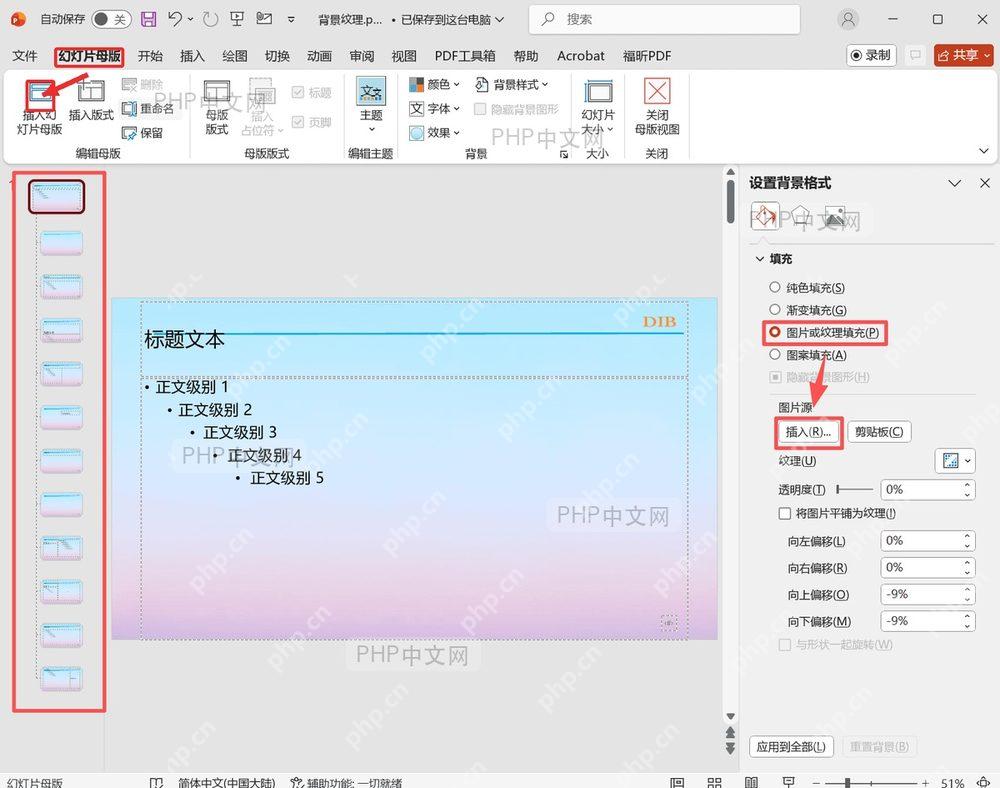
Task: Toggle 自动保存 switch
Action: pyautogui.click(x=111, y=19)
